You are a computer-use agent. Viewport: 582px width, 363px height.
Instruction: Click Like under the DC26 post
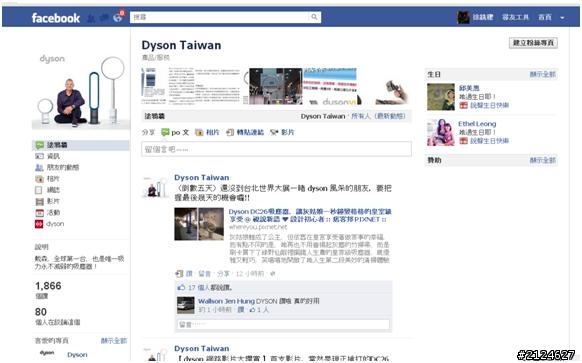[x=189, y=274]
